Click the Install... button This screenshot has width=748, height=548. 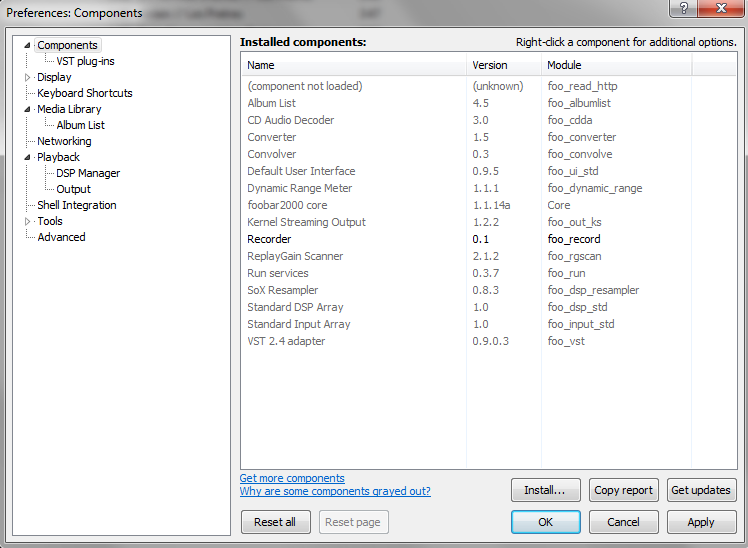click(546, 490)
